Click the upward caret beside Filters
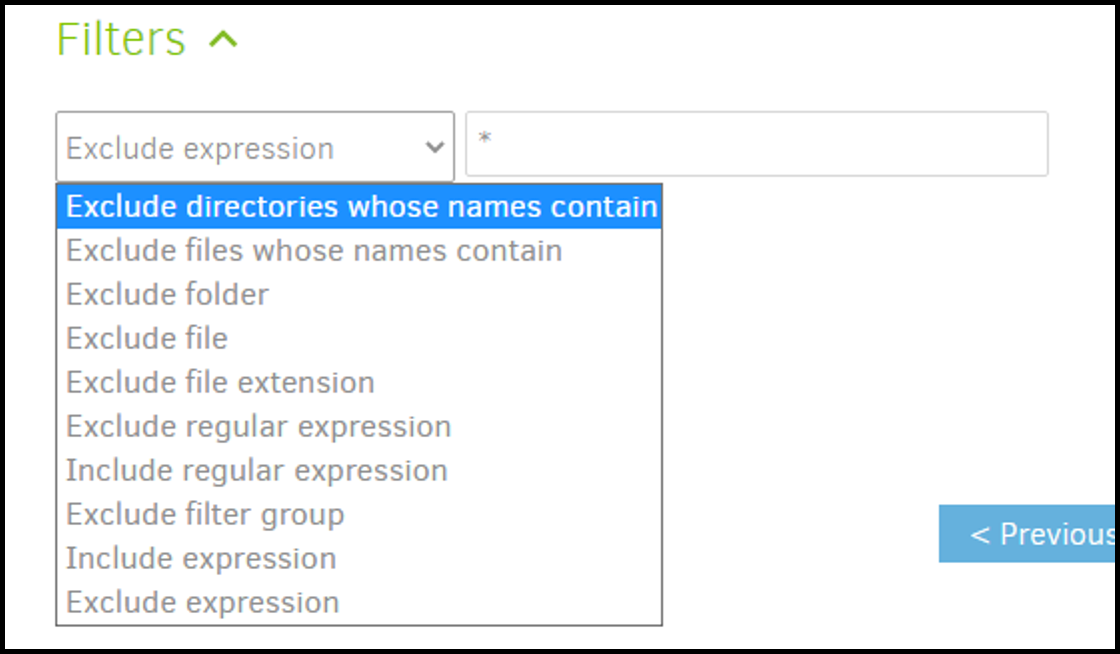Screen dimensions: 1120x654 click(x=223, y=41)
